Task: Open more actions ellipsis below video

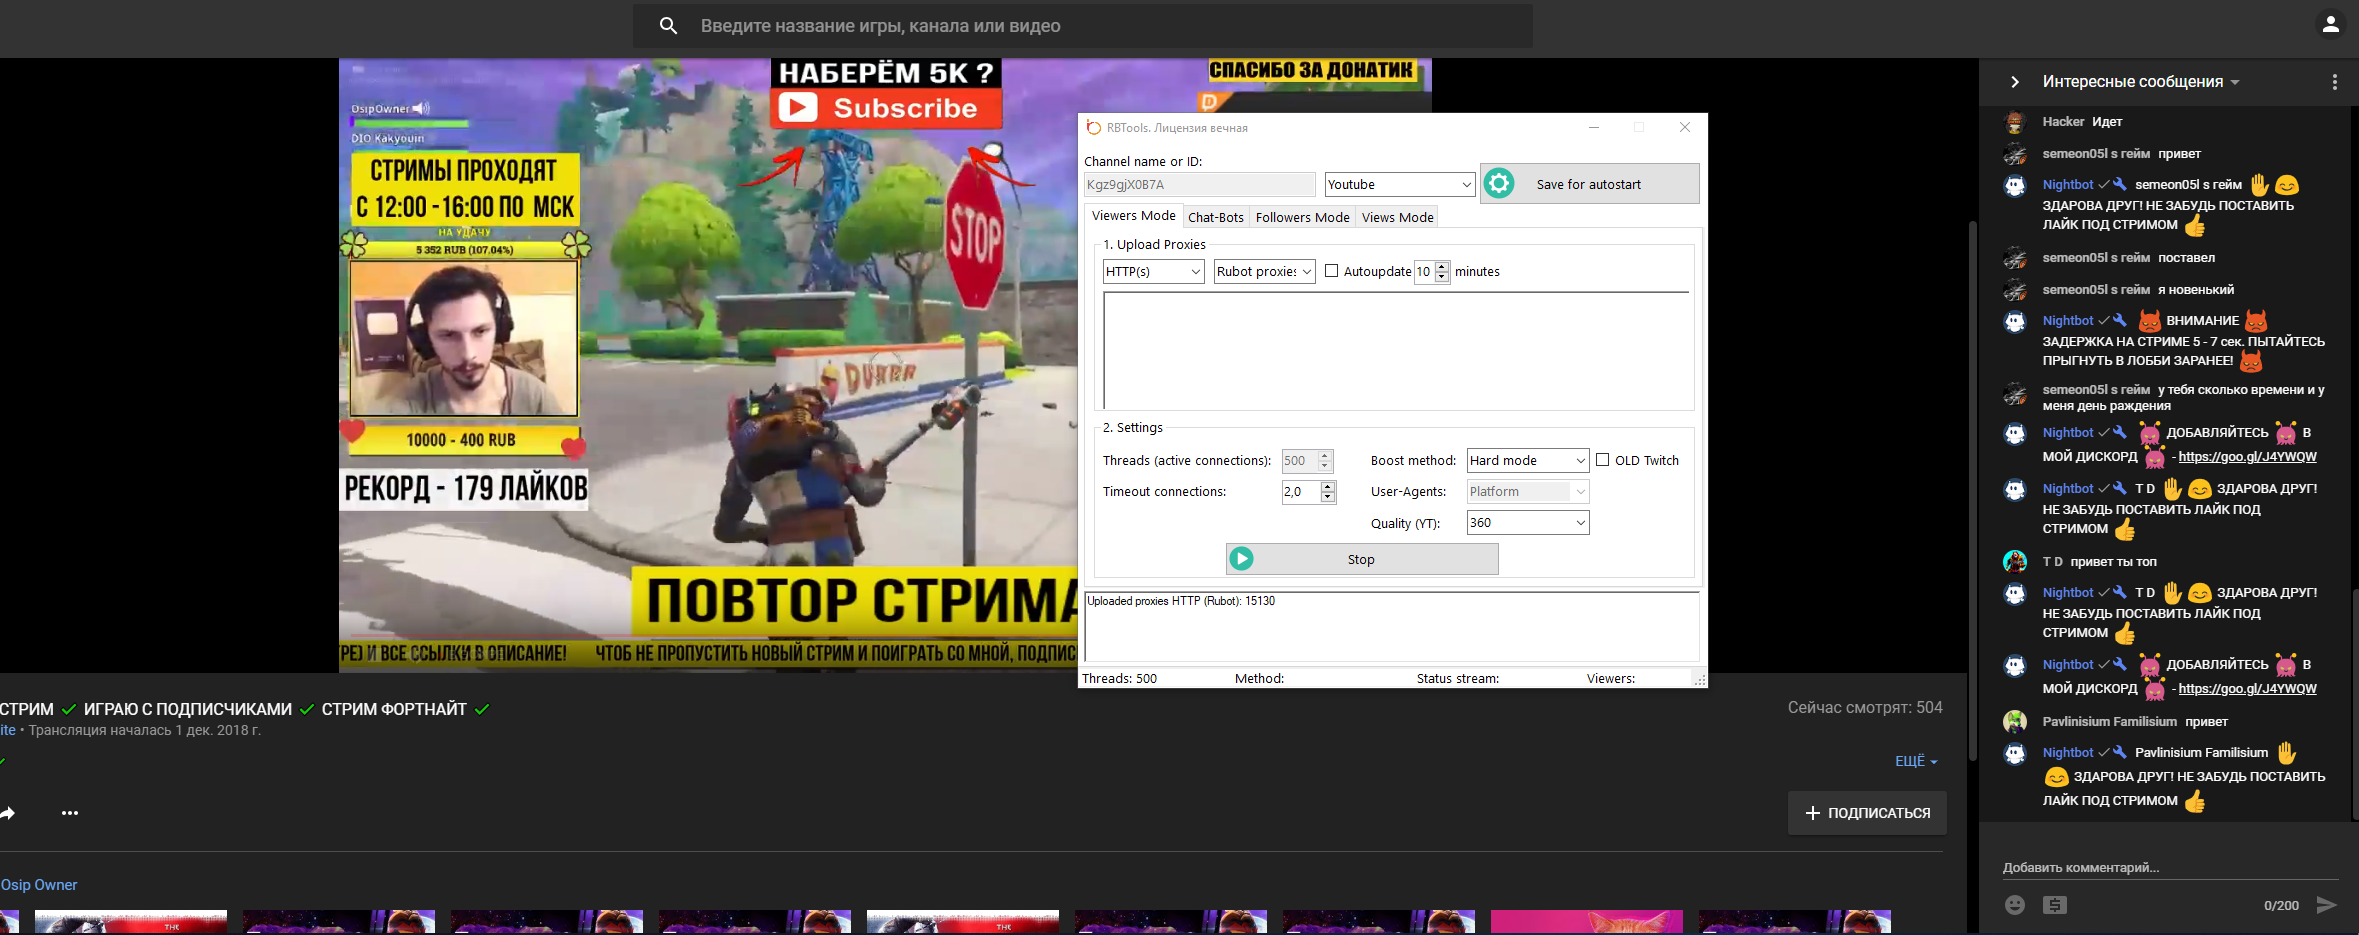Action: (x=70, y=813)
